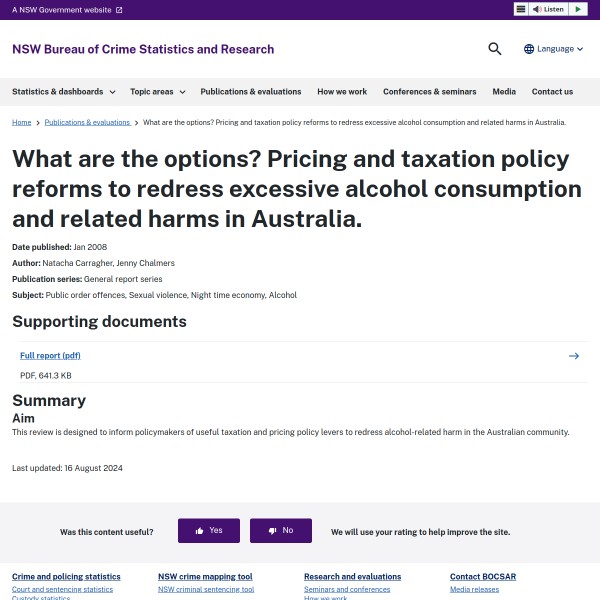This screenshot has width=600, height=600.
Task: Download the Full report (pdf) link
Action: [x=50, y=356]
